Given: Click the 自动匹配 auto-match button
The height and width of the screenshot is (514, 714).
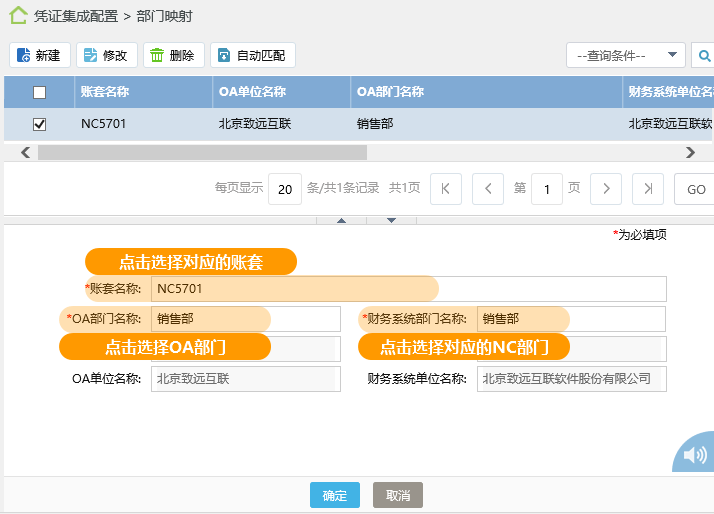Looking at the screenshot, I should point(252,55).
